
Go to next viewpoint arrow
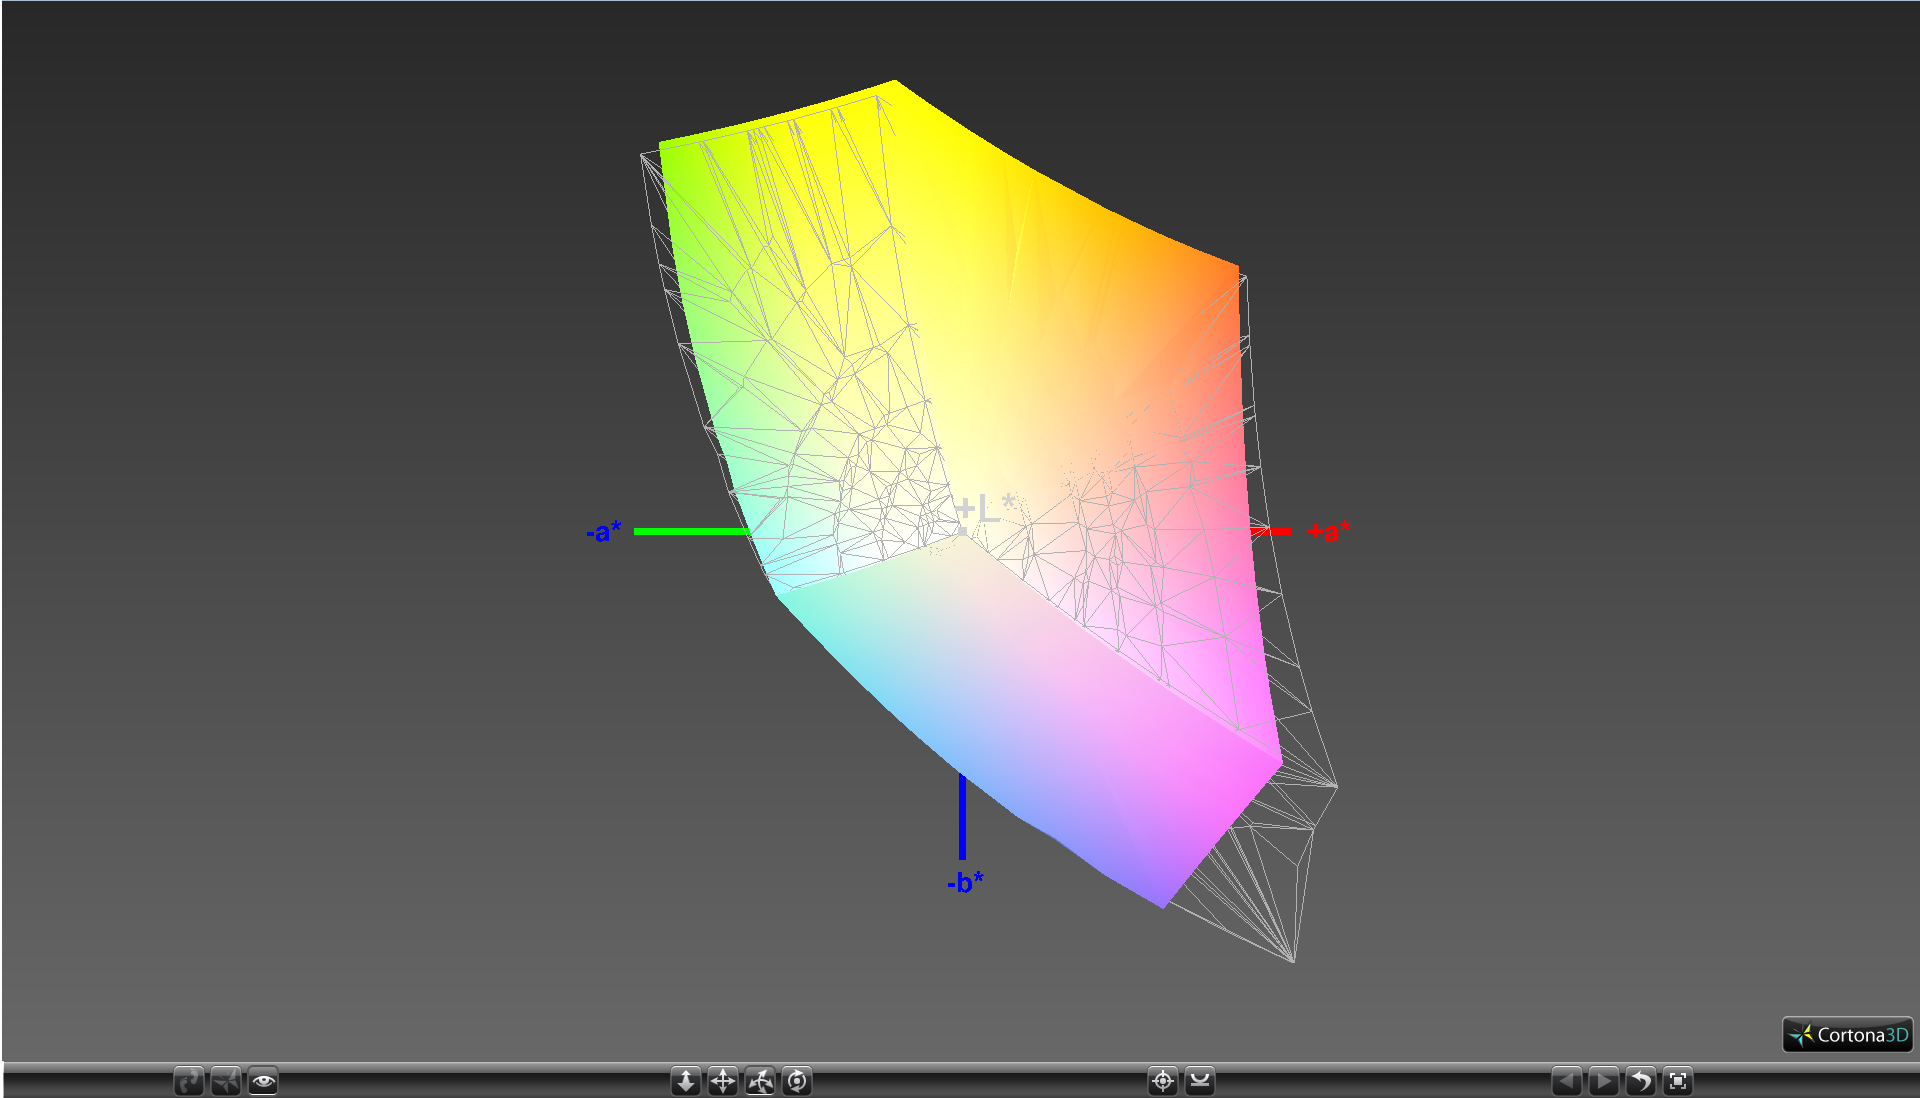[1604, 1081]
